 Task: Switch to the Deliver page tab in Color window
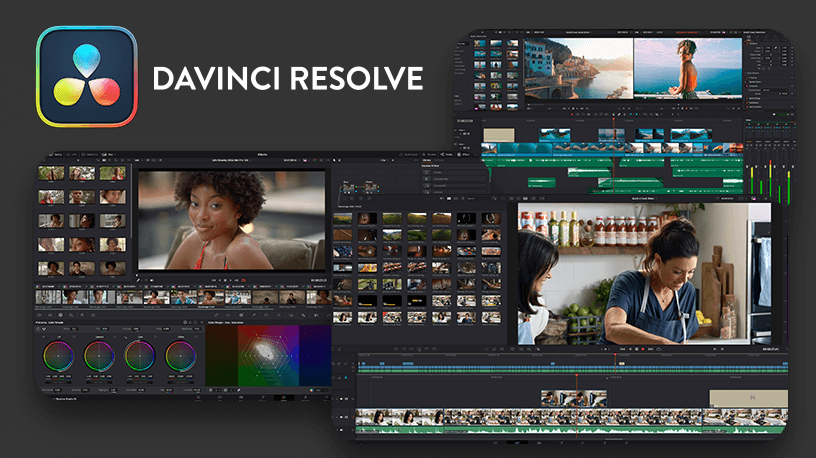coord(326,398)
